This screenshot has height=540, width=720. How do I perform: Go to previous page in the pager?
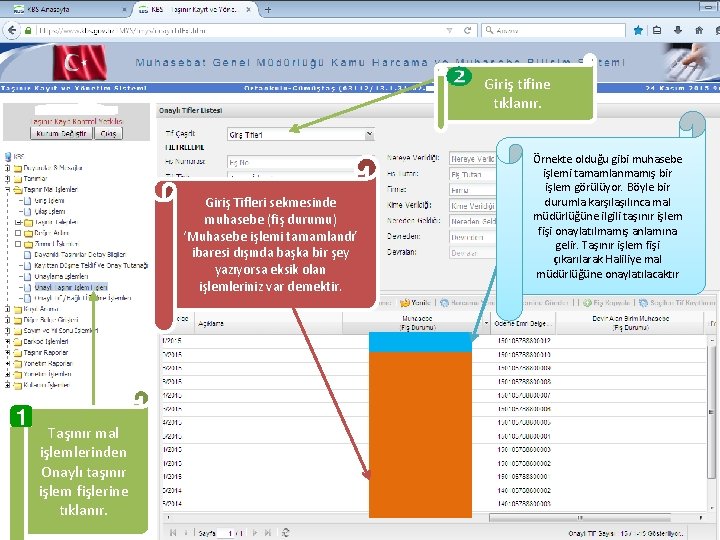click(186, 533)
